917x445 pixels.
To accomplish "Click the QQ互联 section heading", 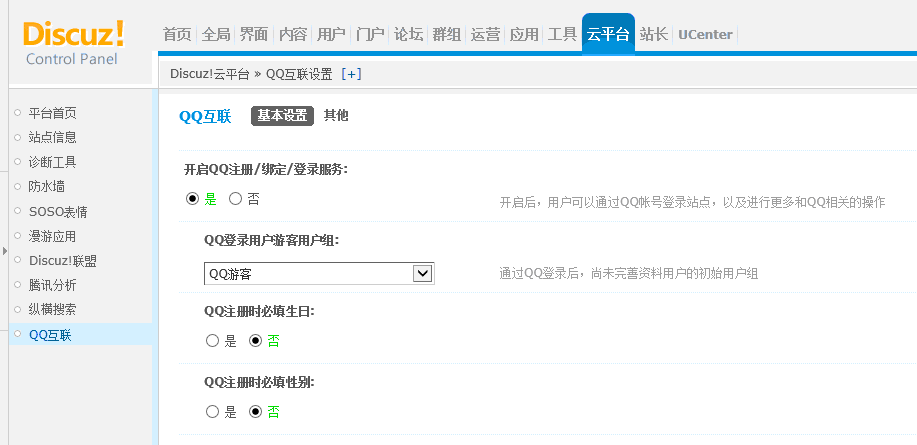I will pyautogui.click(x=205, y=116).
